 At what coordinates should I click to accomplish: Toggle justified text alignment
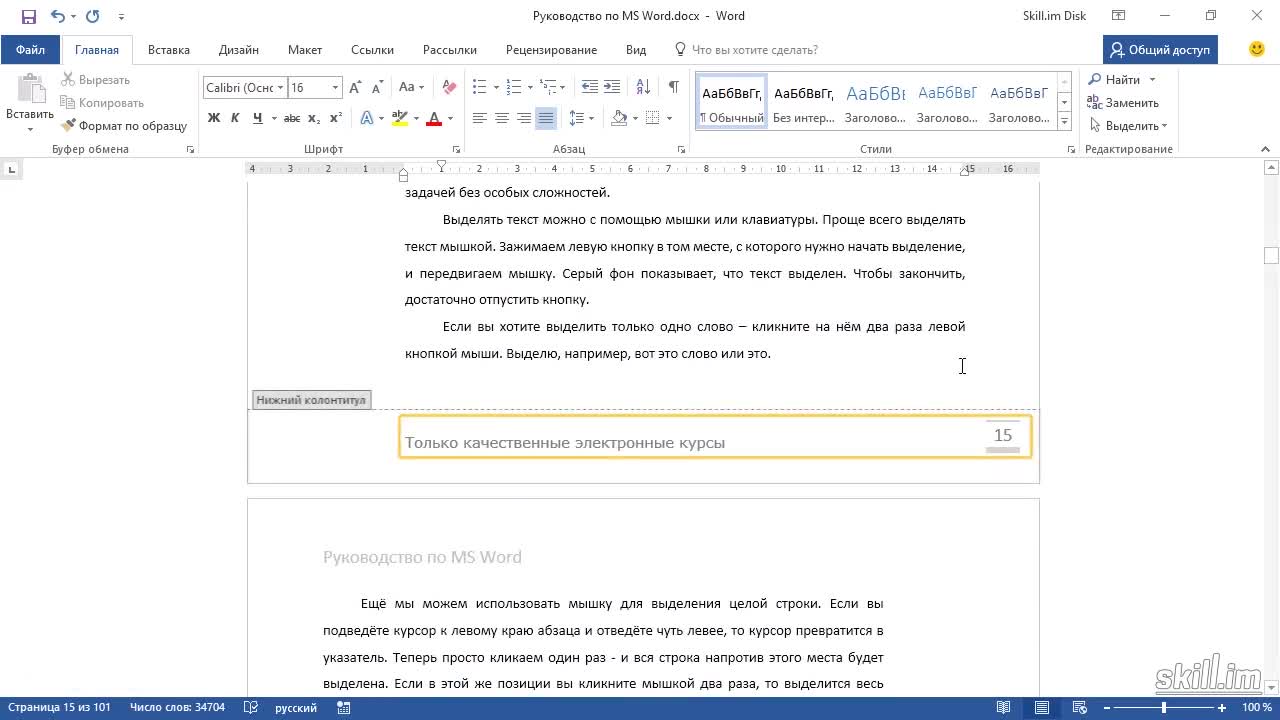[x=545, y=118]
